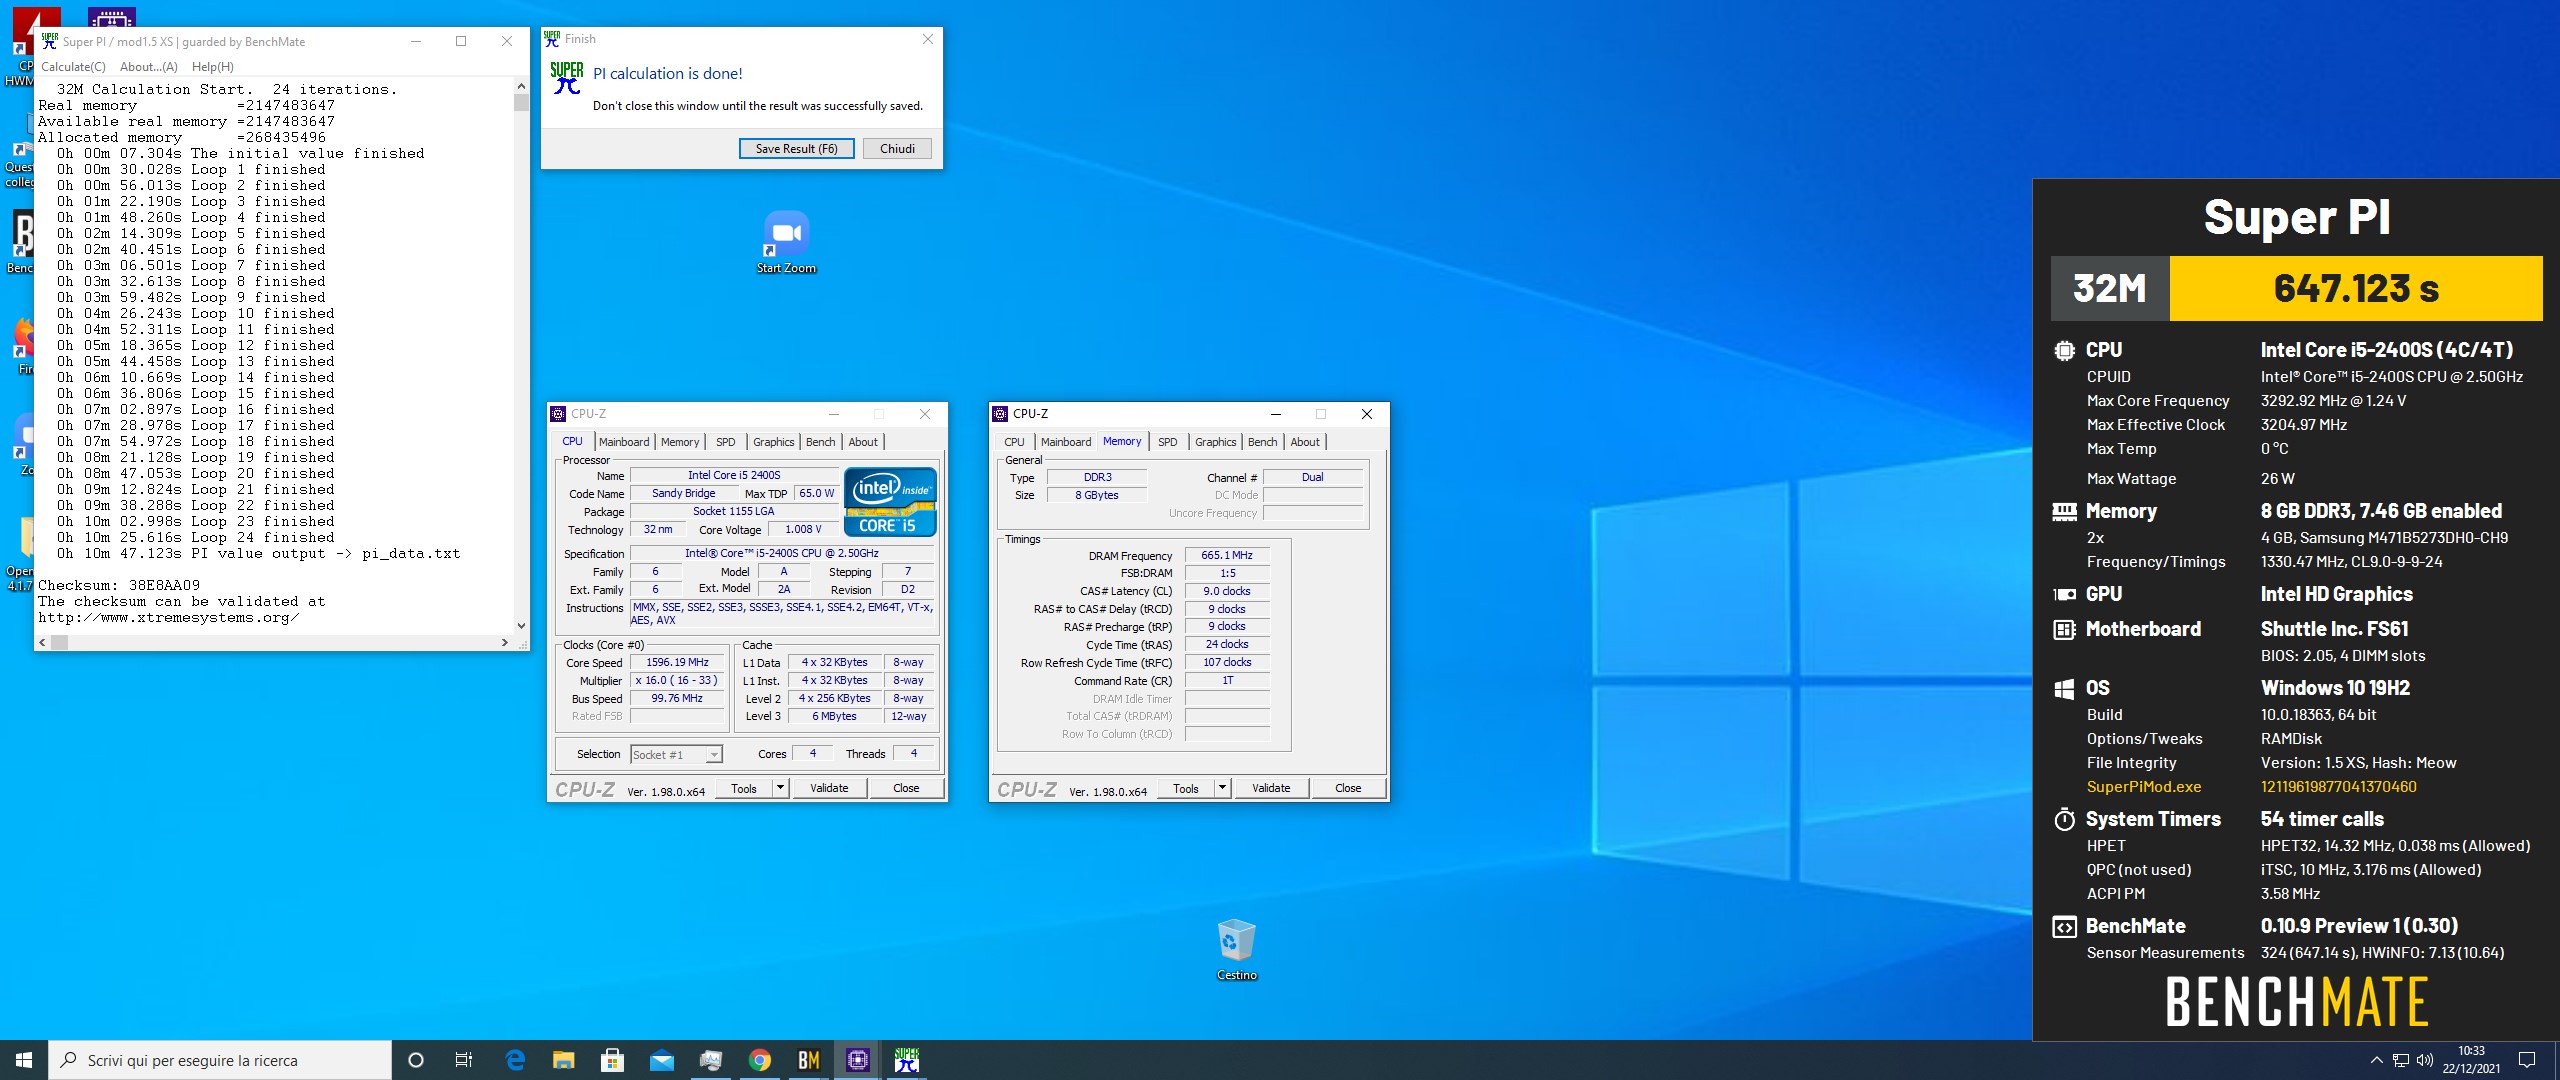Click Close button in right CPU-Z window

tap(1348, 789)
